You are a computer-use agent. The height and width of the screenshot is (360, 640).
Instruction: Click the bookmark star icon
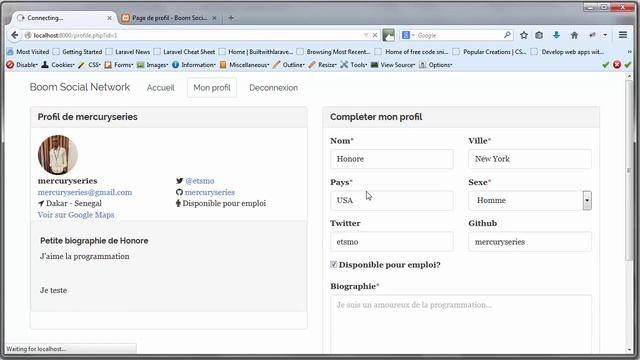tap(524, 36)
